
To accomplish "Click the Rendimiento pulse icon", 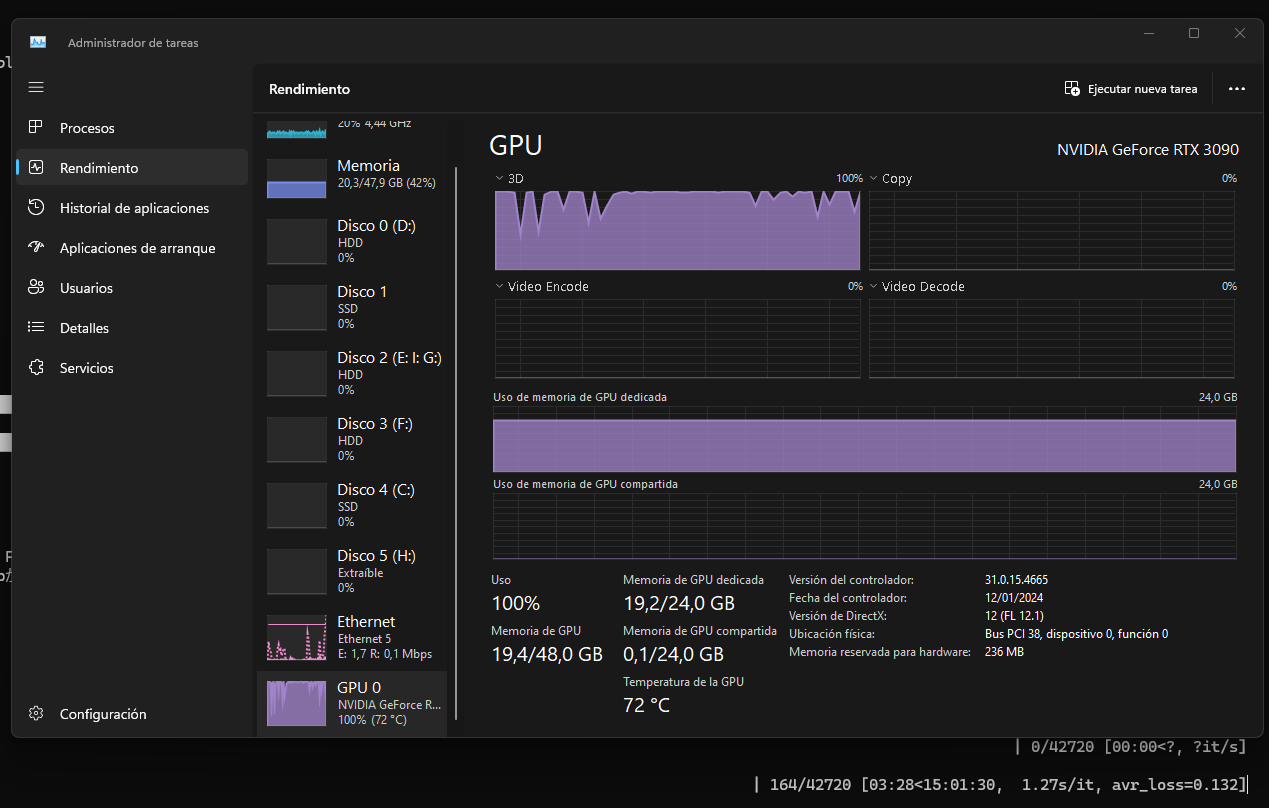I will point(36,168).
